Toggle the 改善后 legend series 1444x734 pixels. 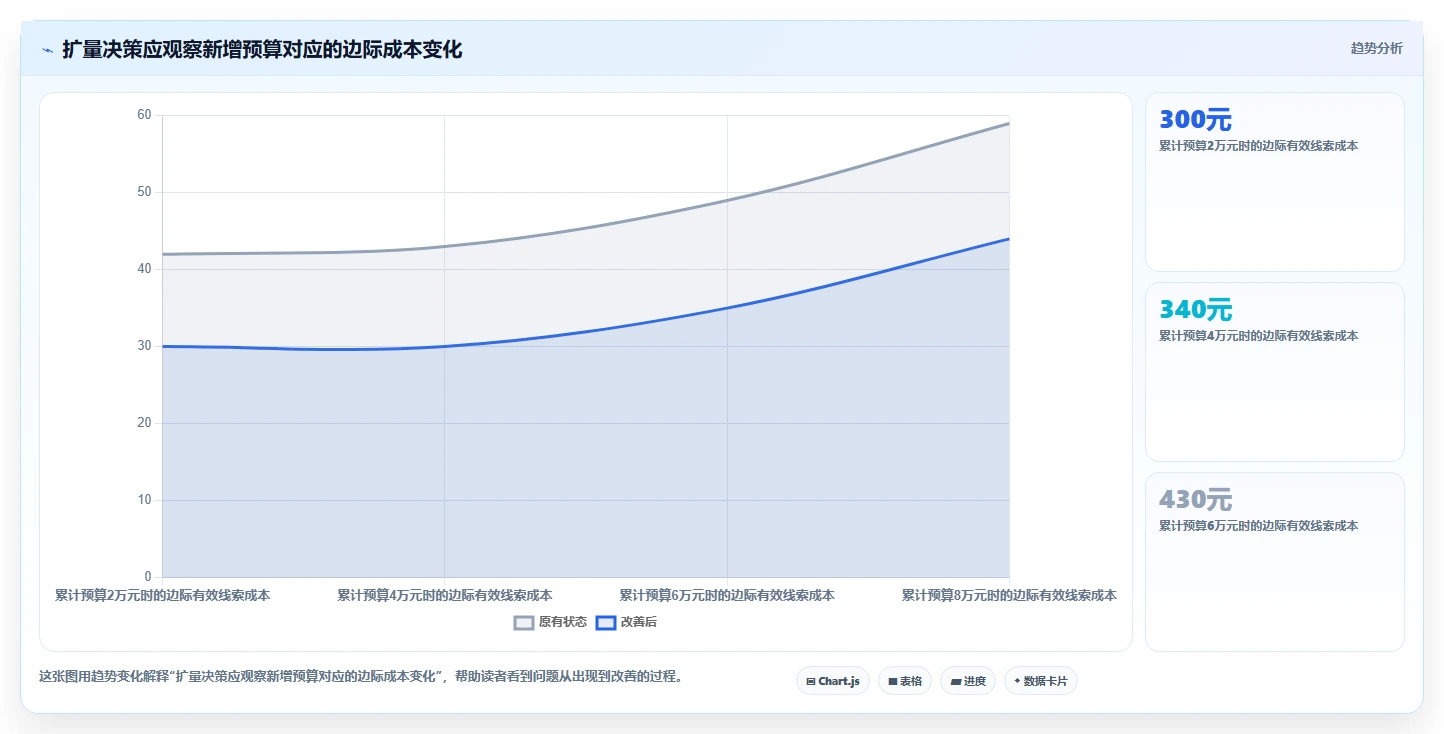click(626, 622)
